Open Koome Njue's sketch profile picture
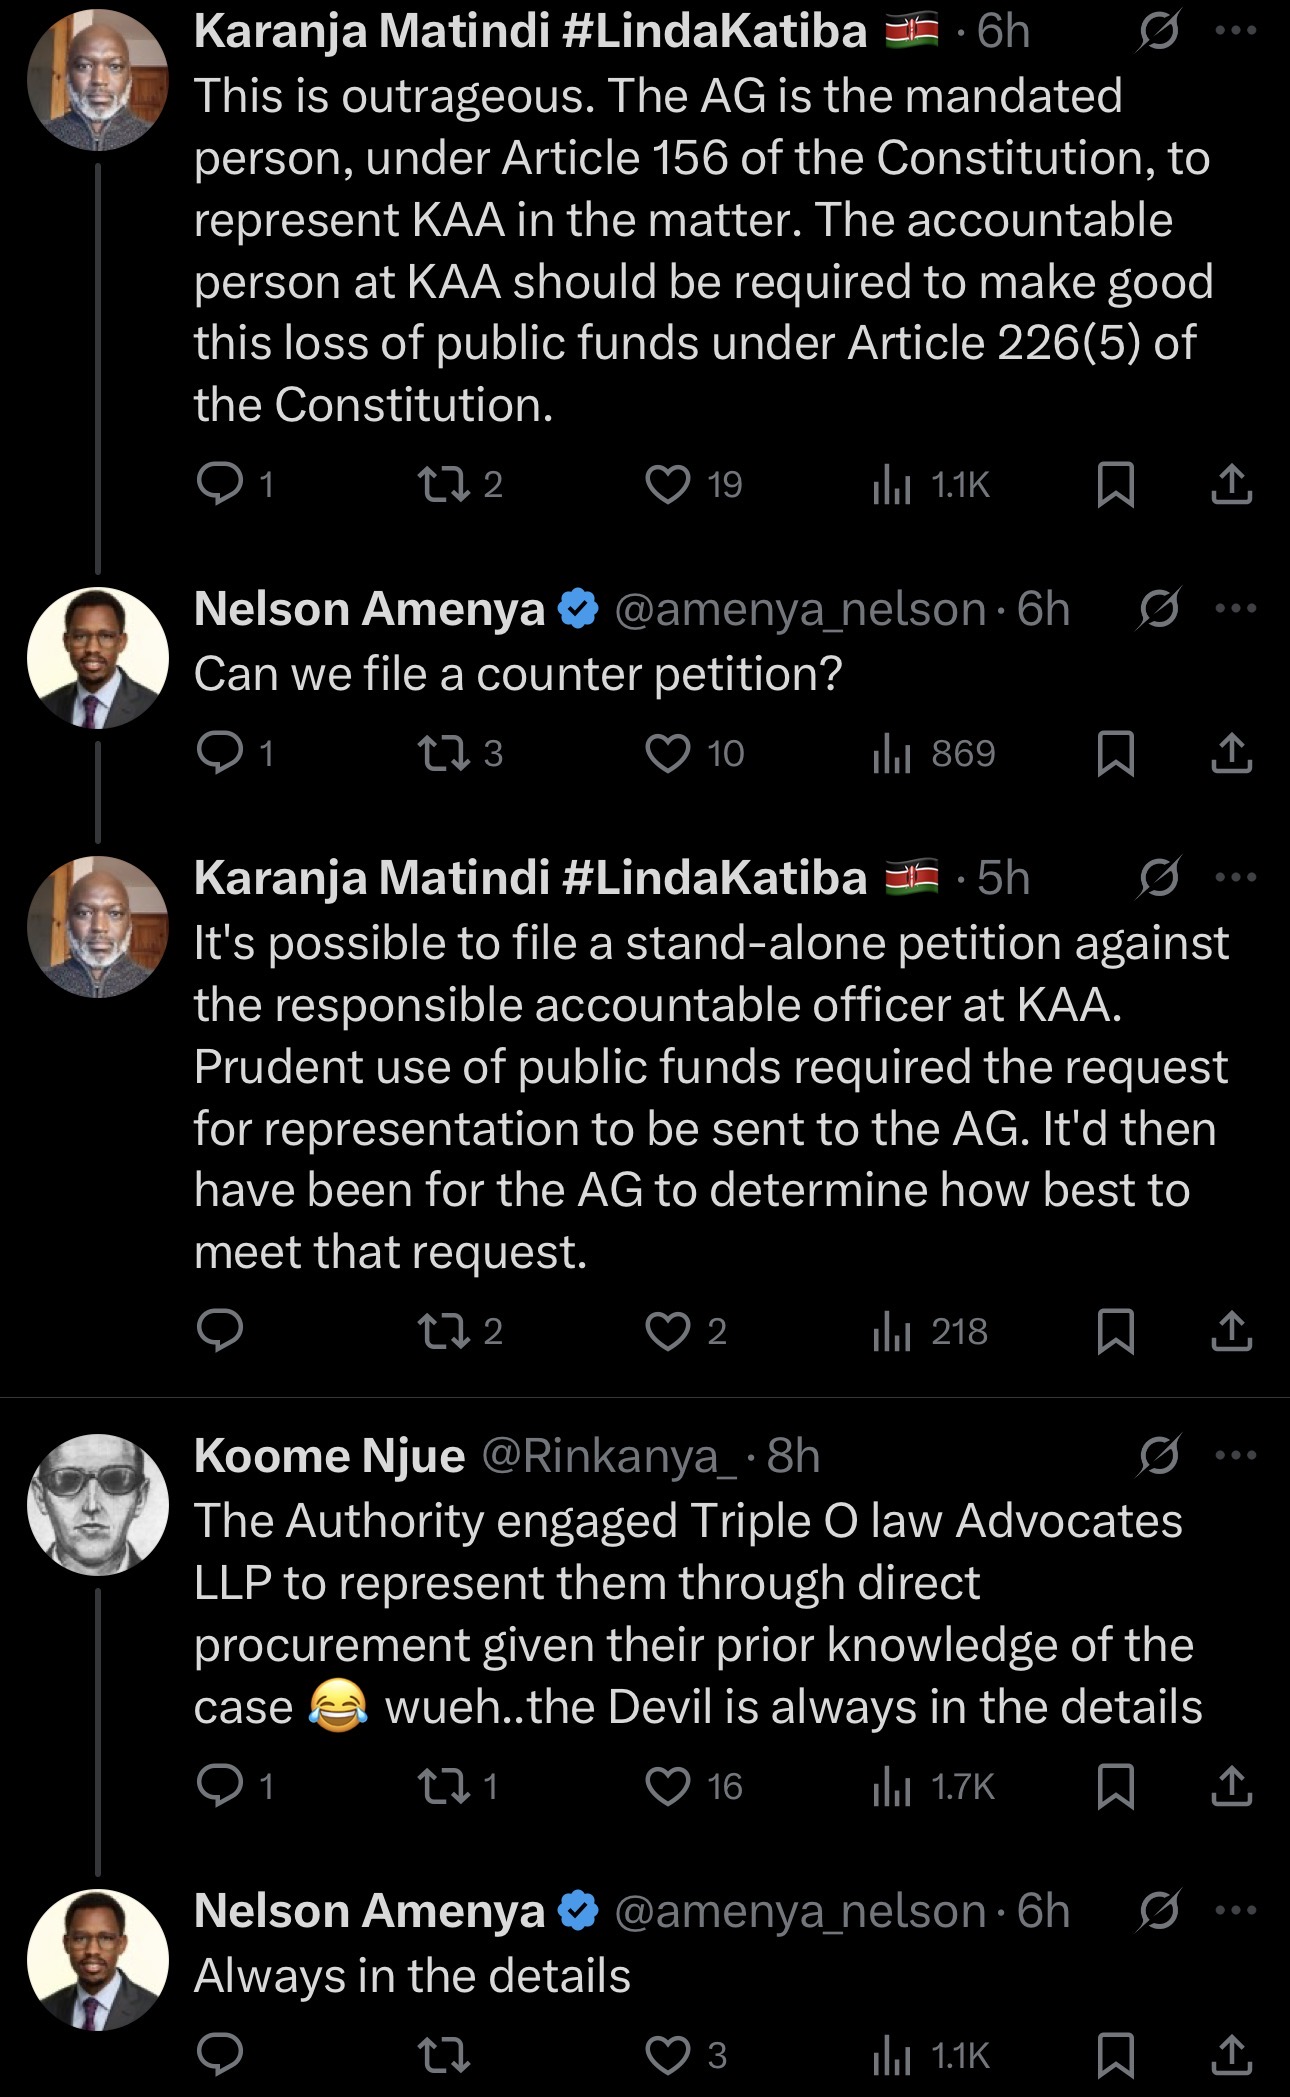 [x=98, y=1505]
